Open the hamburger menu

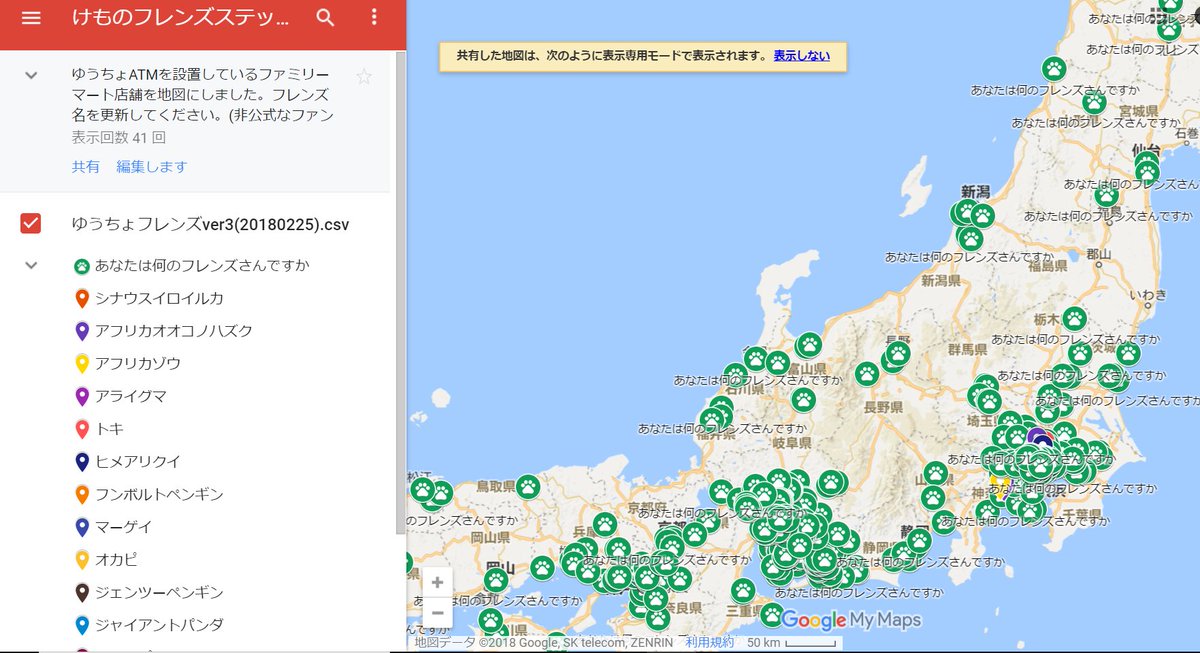point(31,18)
